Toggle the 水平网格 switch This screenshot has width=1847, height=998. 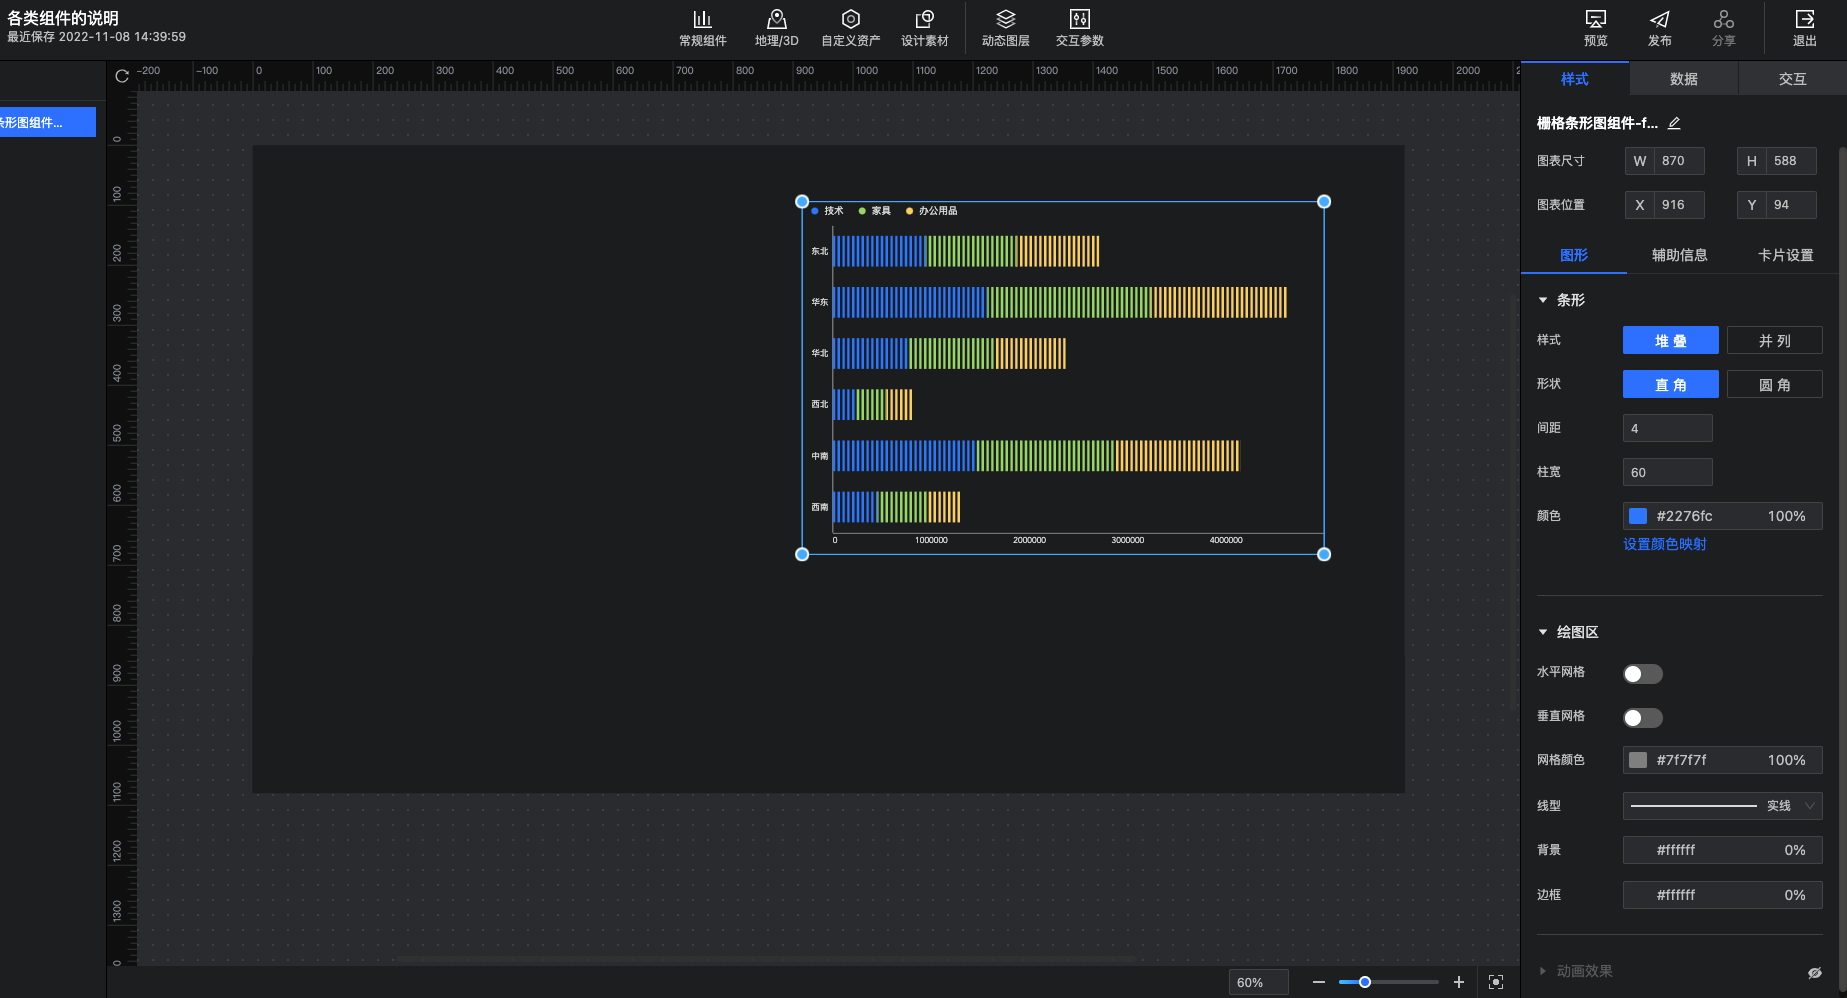1642,674
